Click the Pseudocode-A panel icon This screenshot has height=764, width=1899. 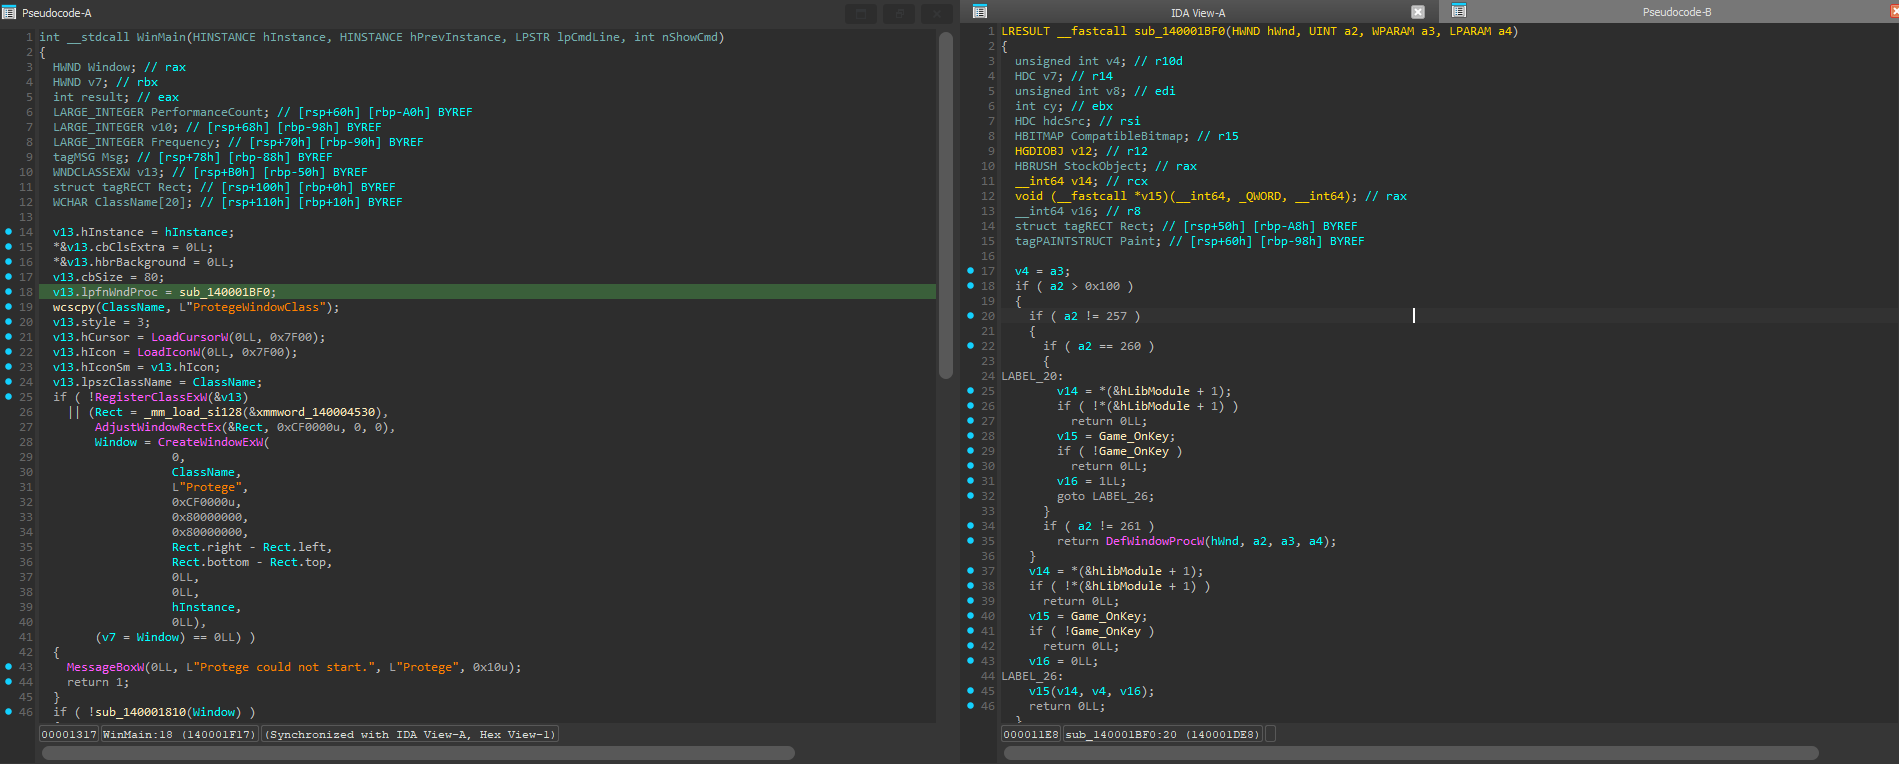pyautogui.click(x=9, y=13)
